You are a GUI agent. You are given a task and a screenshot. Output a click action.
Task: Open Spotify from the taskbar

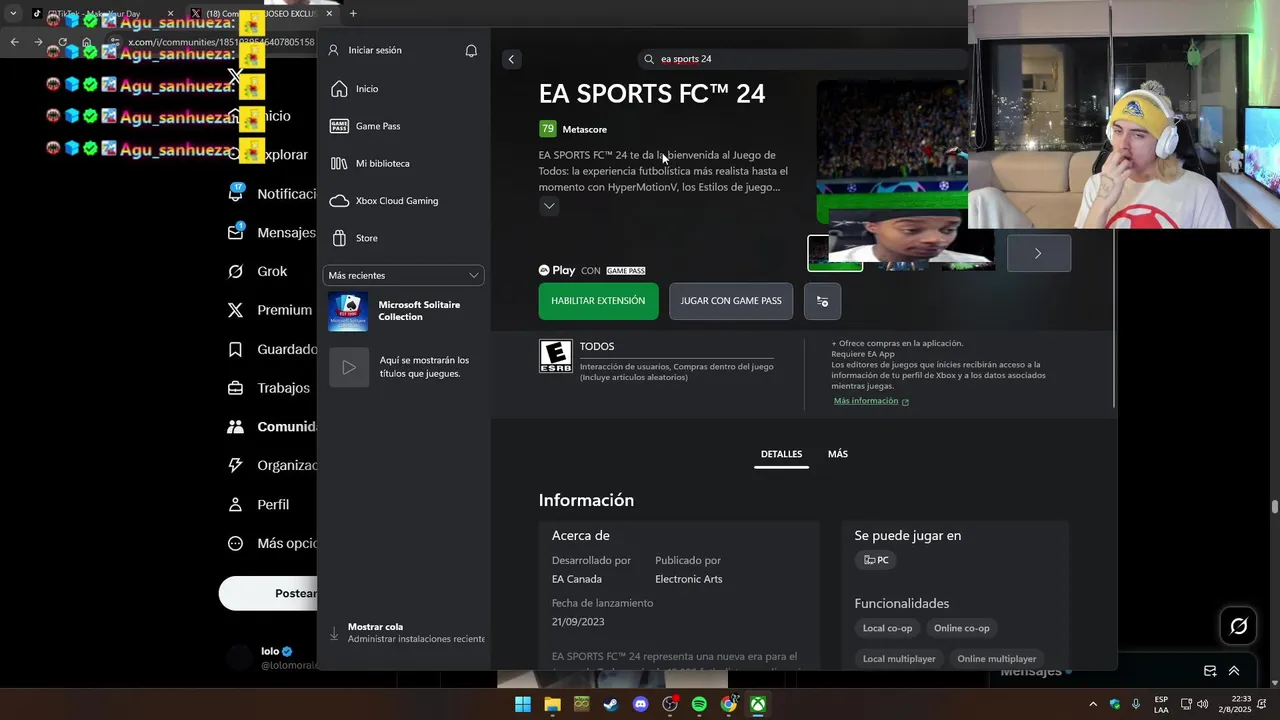pyautogui.click(x=699, y=704)
